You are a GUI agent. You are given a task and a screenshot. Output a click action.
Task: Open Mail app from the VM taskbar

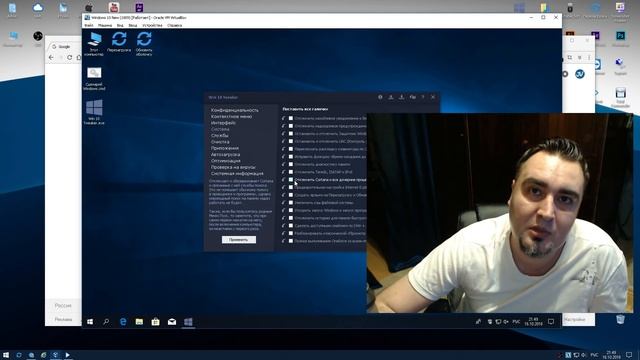pos(172,322)
